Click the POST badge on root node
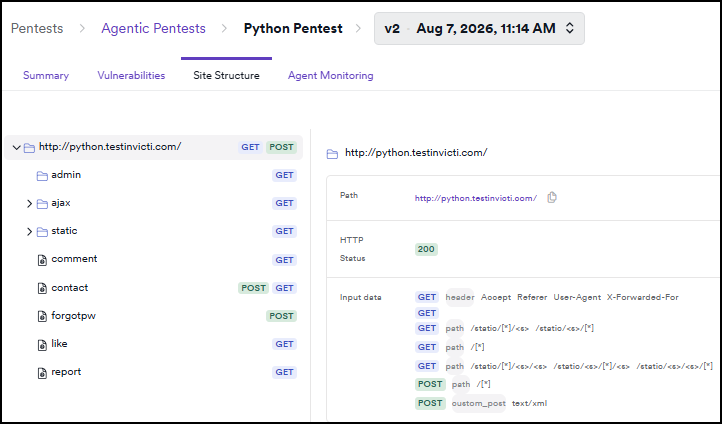 click(x=281, y=147)
